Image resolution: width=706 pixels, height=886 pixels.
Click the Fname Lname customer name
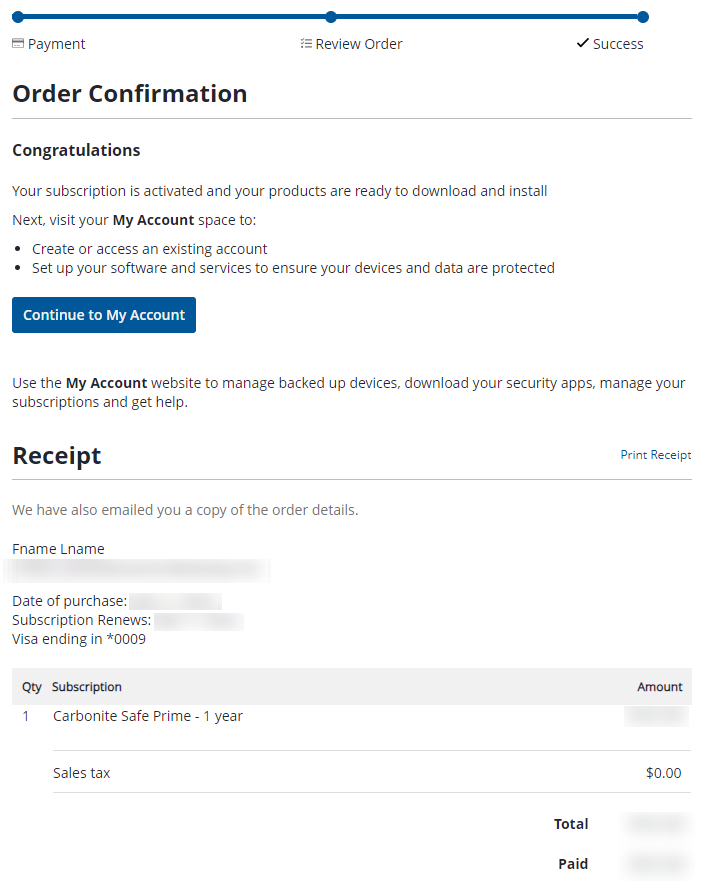click(x=58, y=549)
